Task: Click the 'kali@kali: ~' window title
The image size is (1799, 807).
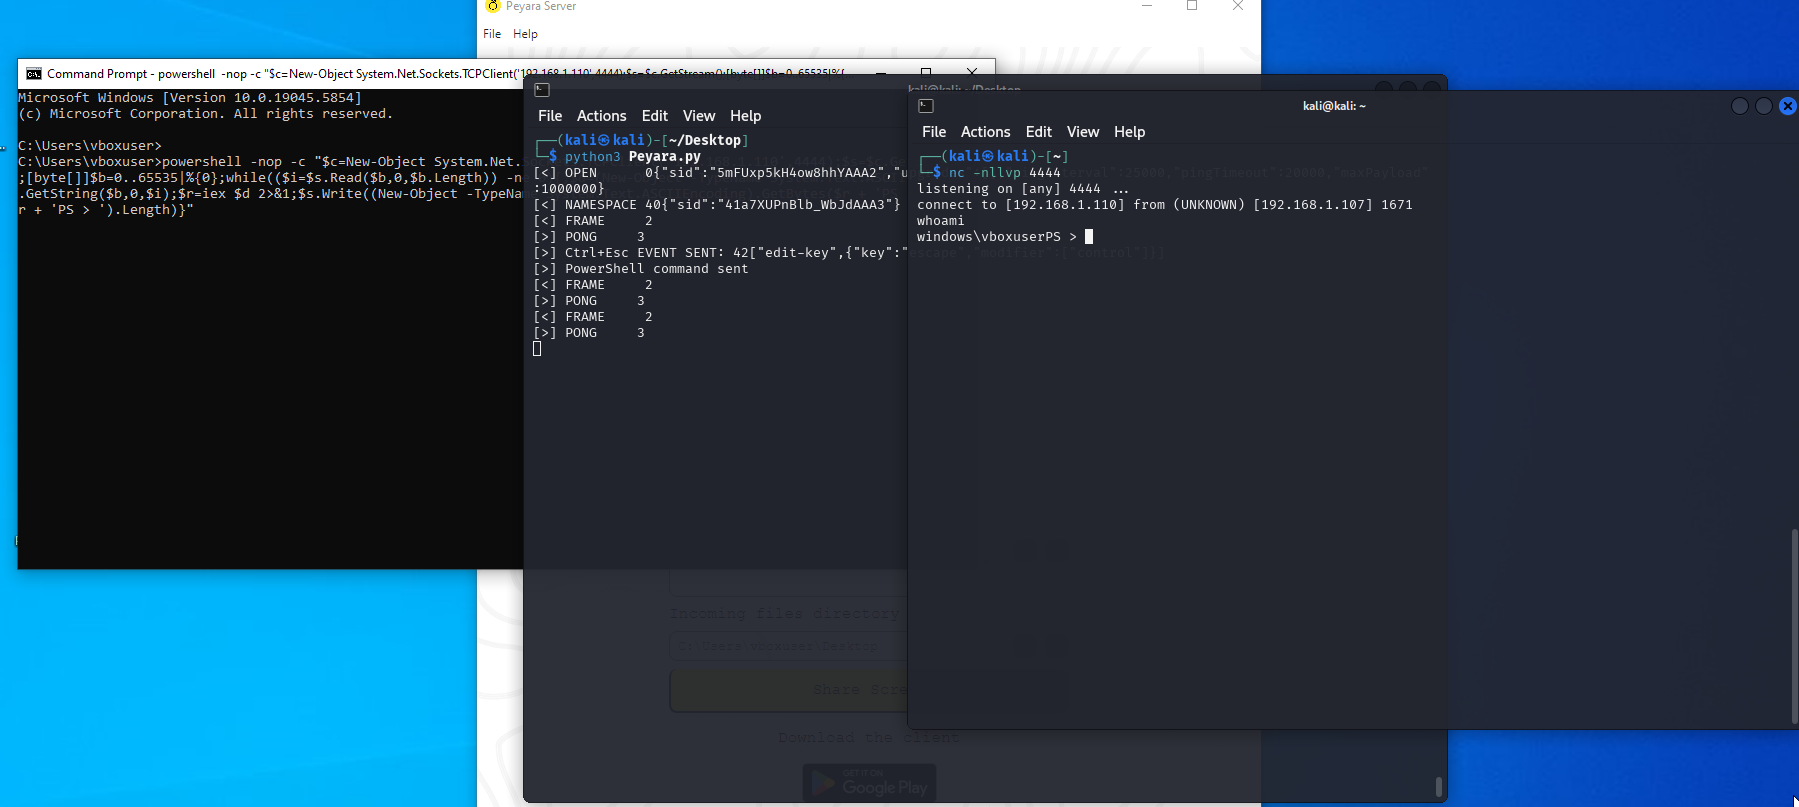Action: click(x=1334, y=106)
